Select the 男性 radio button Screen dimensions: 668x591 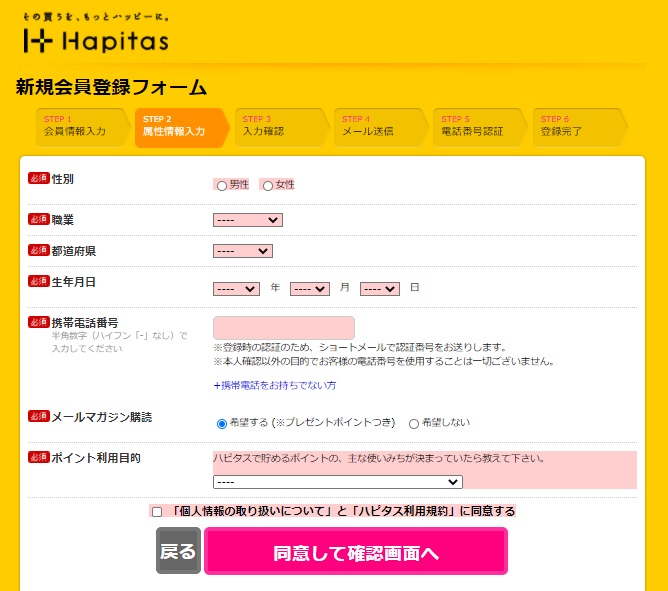pos(222,186)
